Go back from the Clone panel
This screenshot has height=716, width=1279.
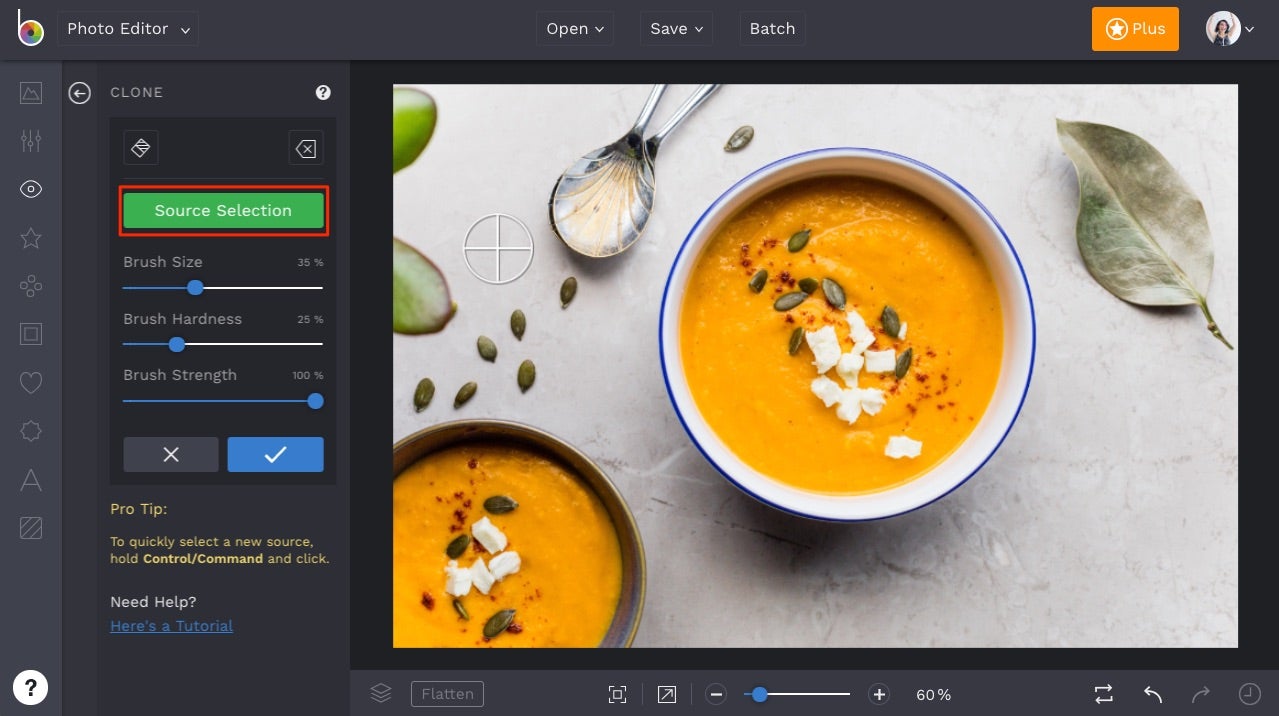(80, 93)
